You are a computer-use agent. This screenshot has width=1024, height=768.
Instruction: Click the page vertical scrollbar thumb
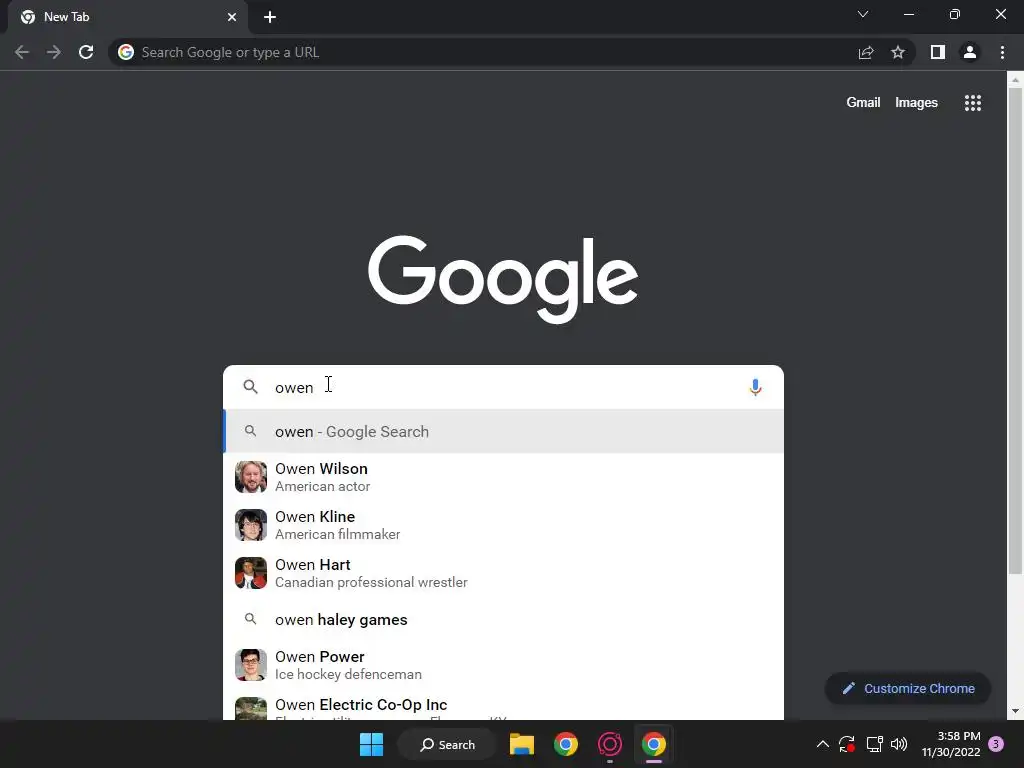coord(1015,331)
